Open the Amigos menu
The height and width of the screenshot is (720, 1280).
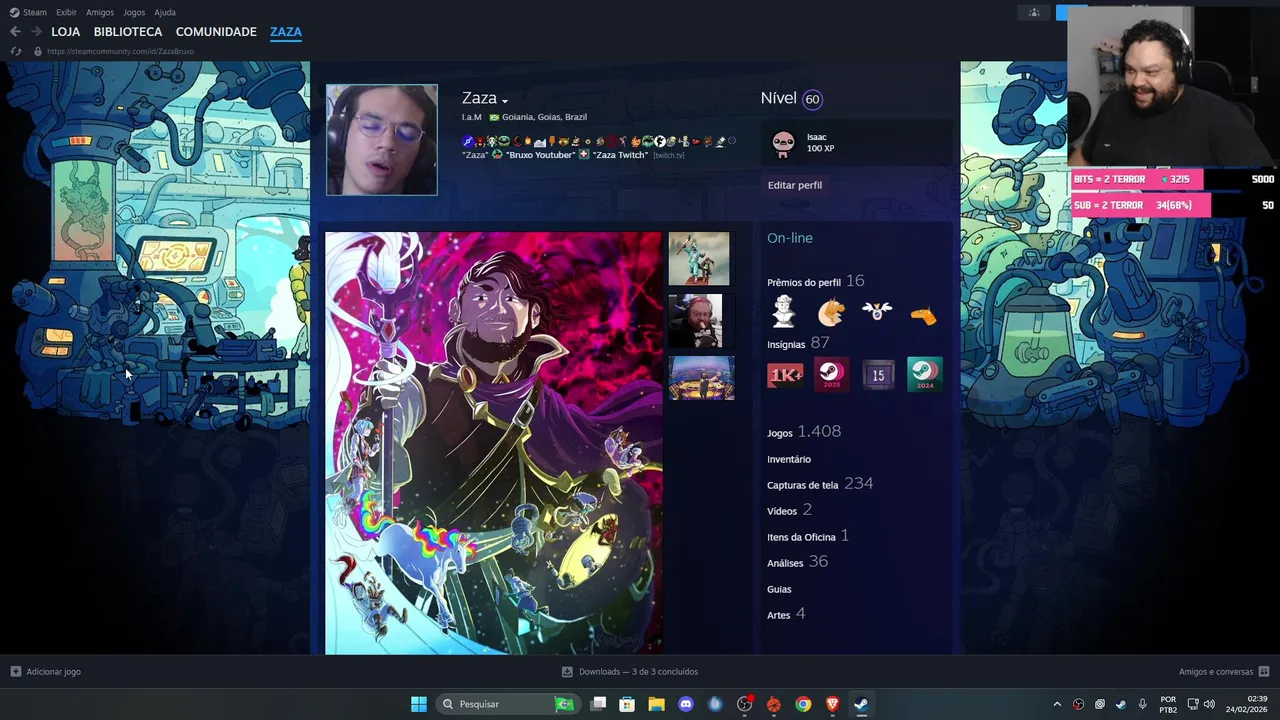click(x=100, y=12)
